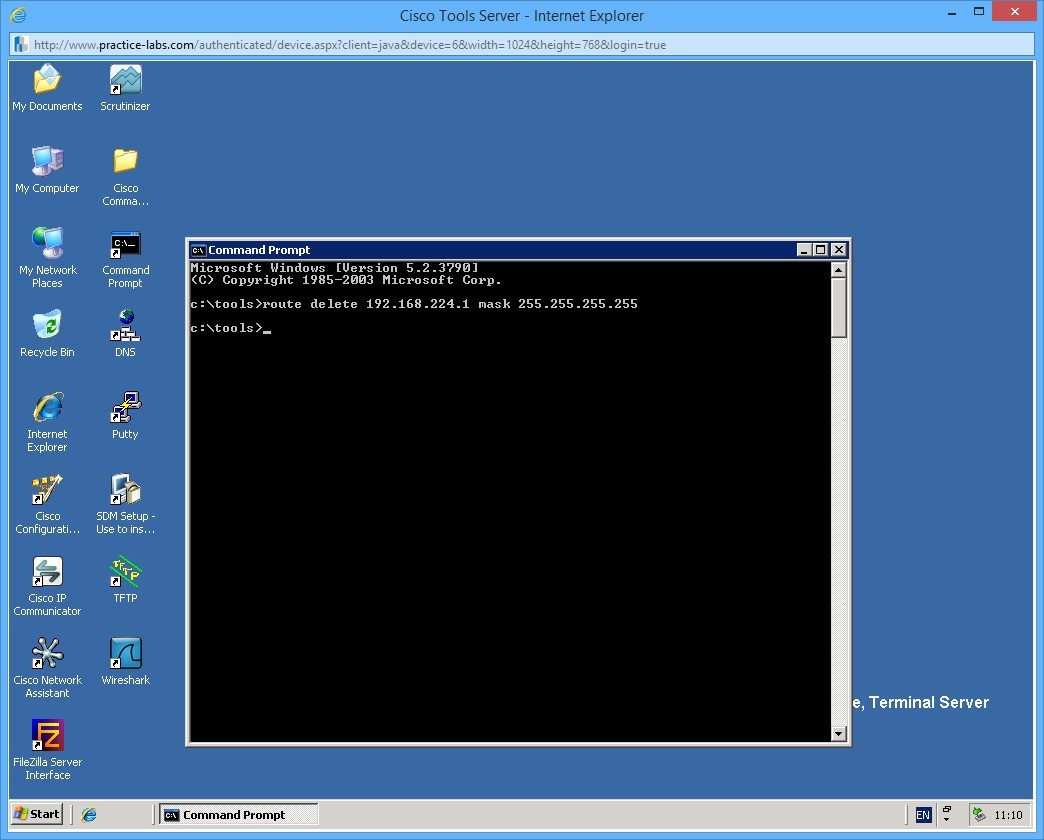Open the Scrutinizer application
The width and height of the screenshot is (1044, 840).
(124, 80)
